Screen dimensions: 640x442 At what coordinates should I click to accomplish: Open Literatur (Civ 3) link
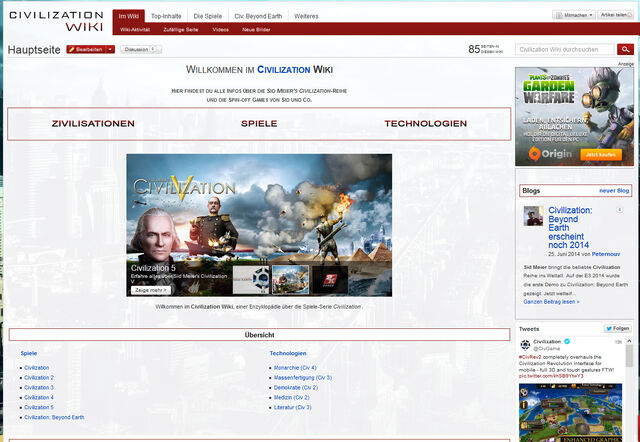(x=293, y=407)
